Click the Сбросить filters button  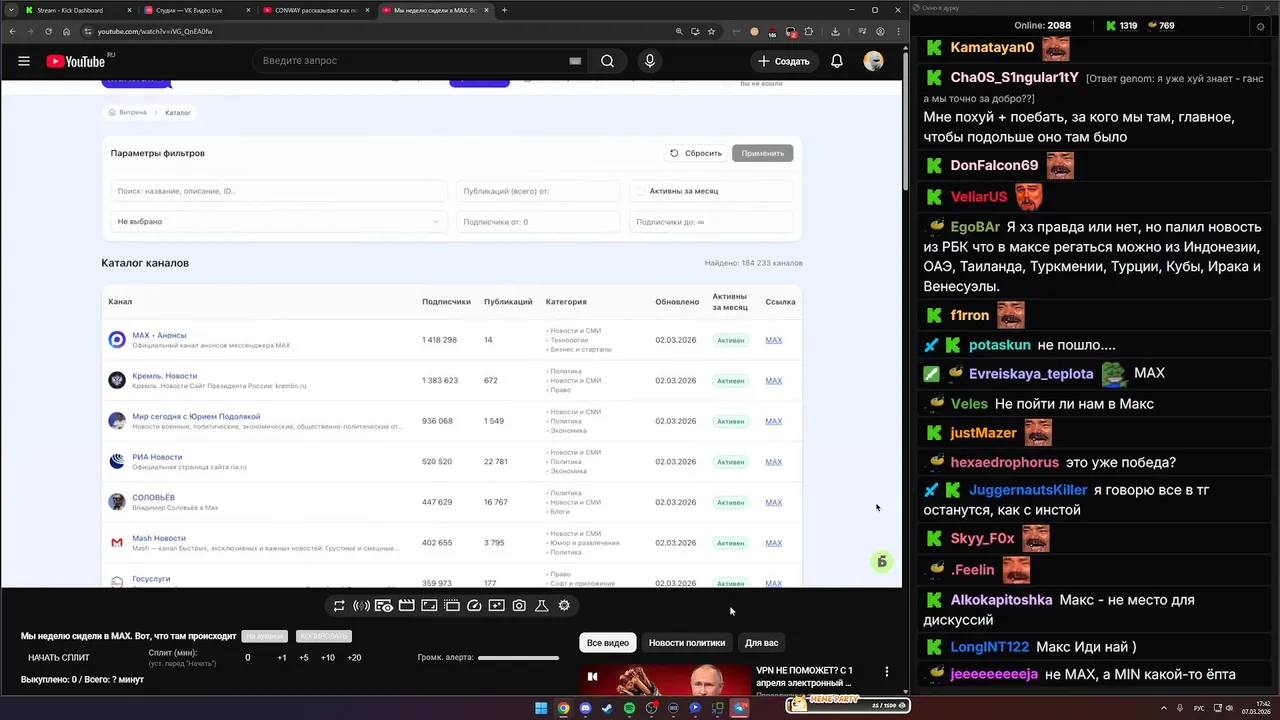(696, 153)
